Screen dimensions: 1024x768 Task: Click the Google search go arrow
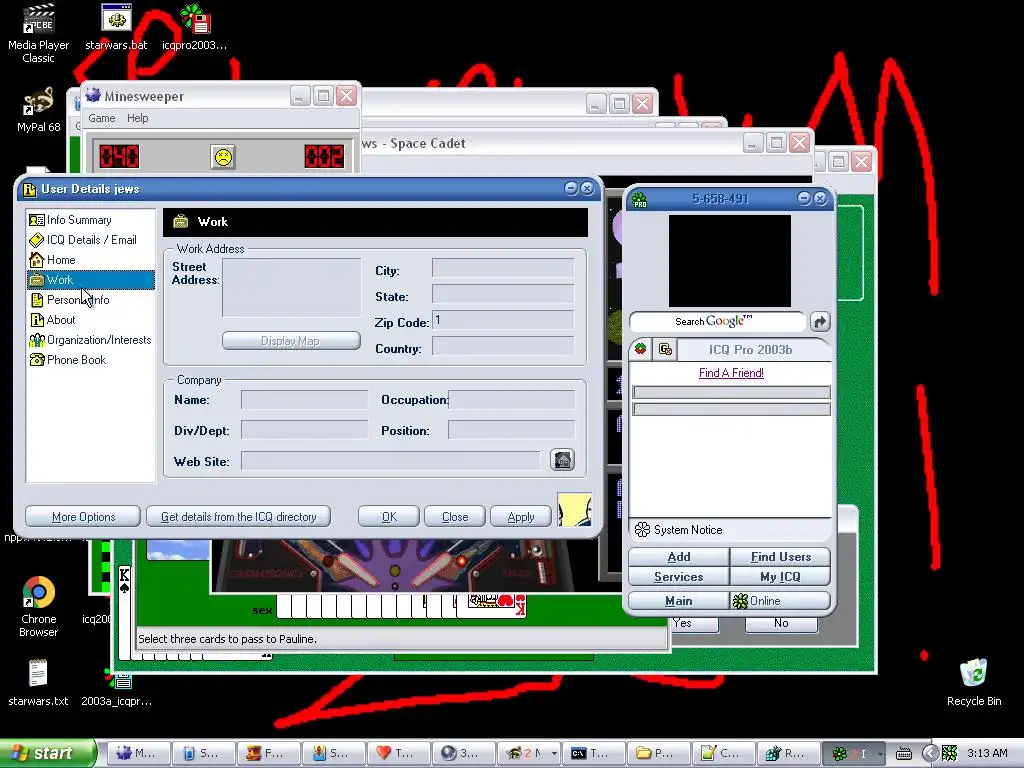(x=820, y=321)
